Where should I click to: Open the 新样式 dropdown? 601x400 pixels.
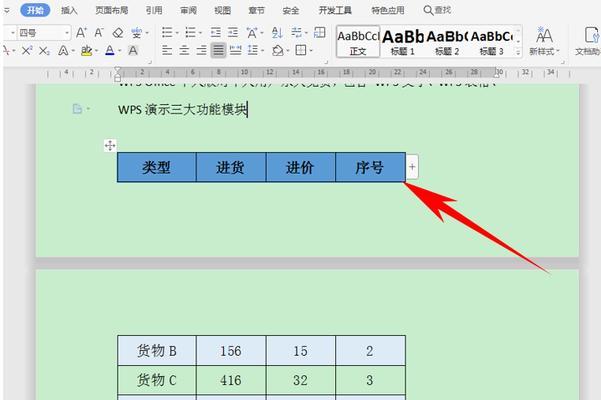pyautogui.click(x=544, y=41)
